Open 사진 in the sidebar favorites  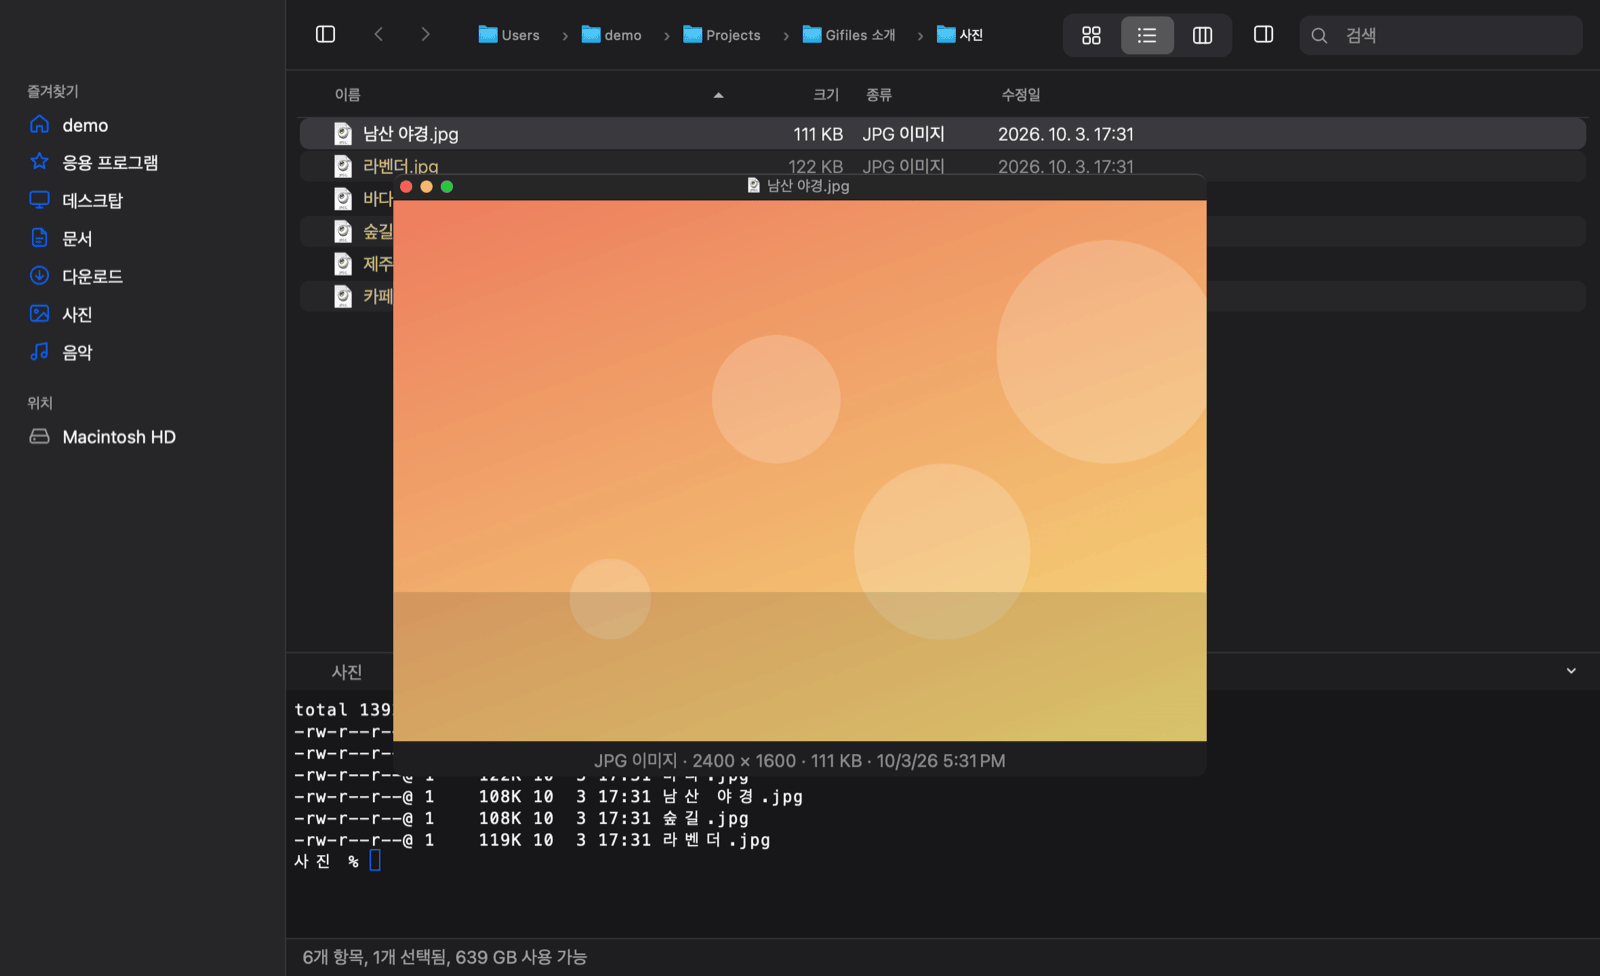(77, 314)
